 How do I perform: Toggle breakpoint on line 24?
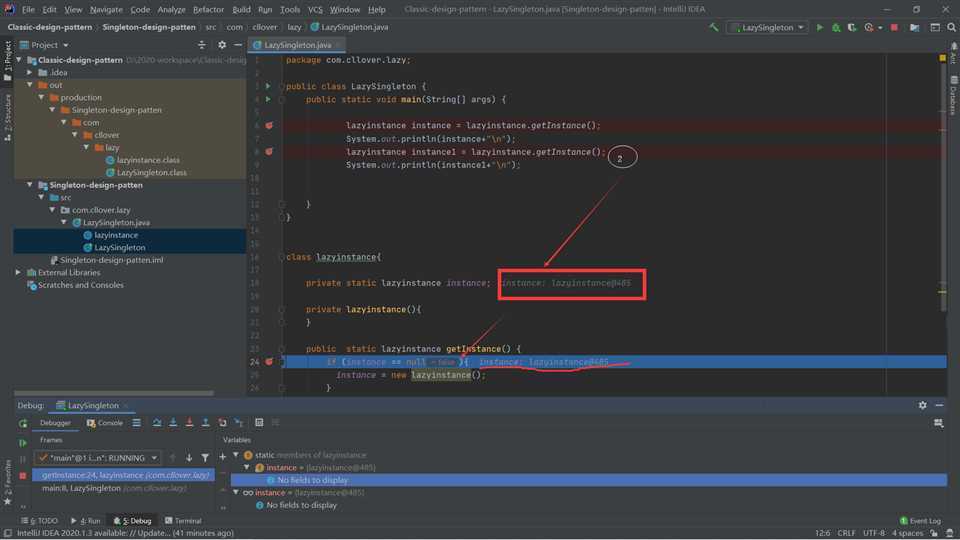[269, 361]
